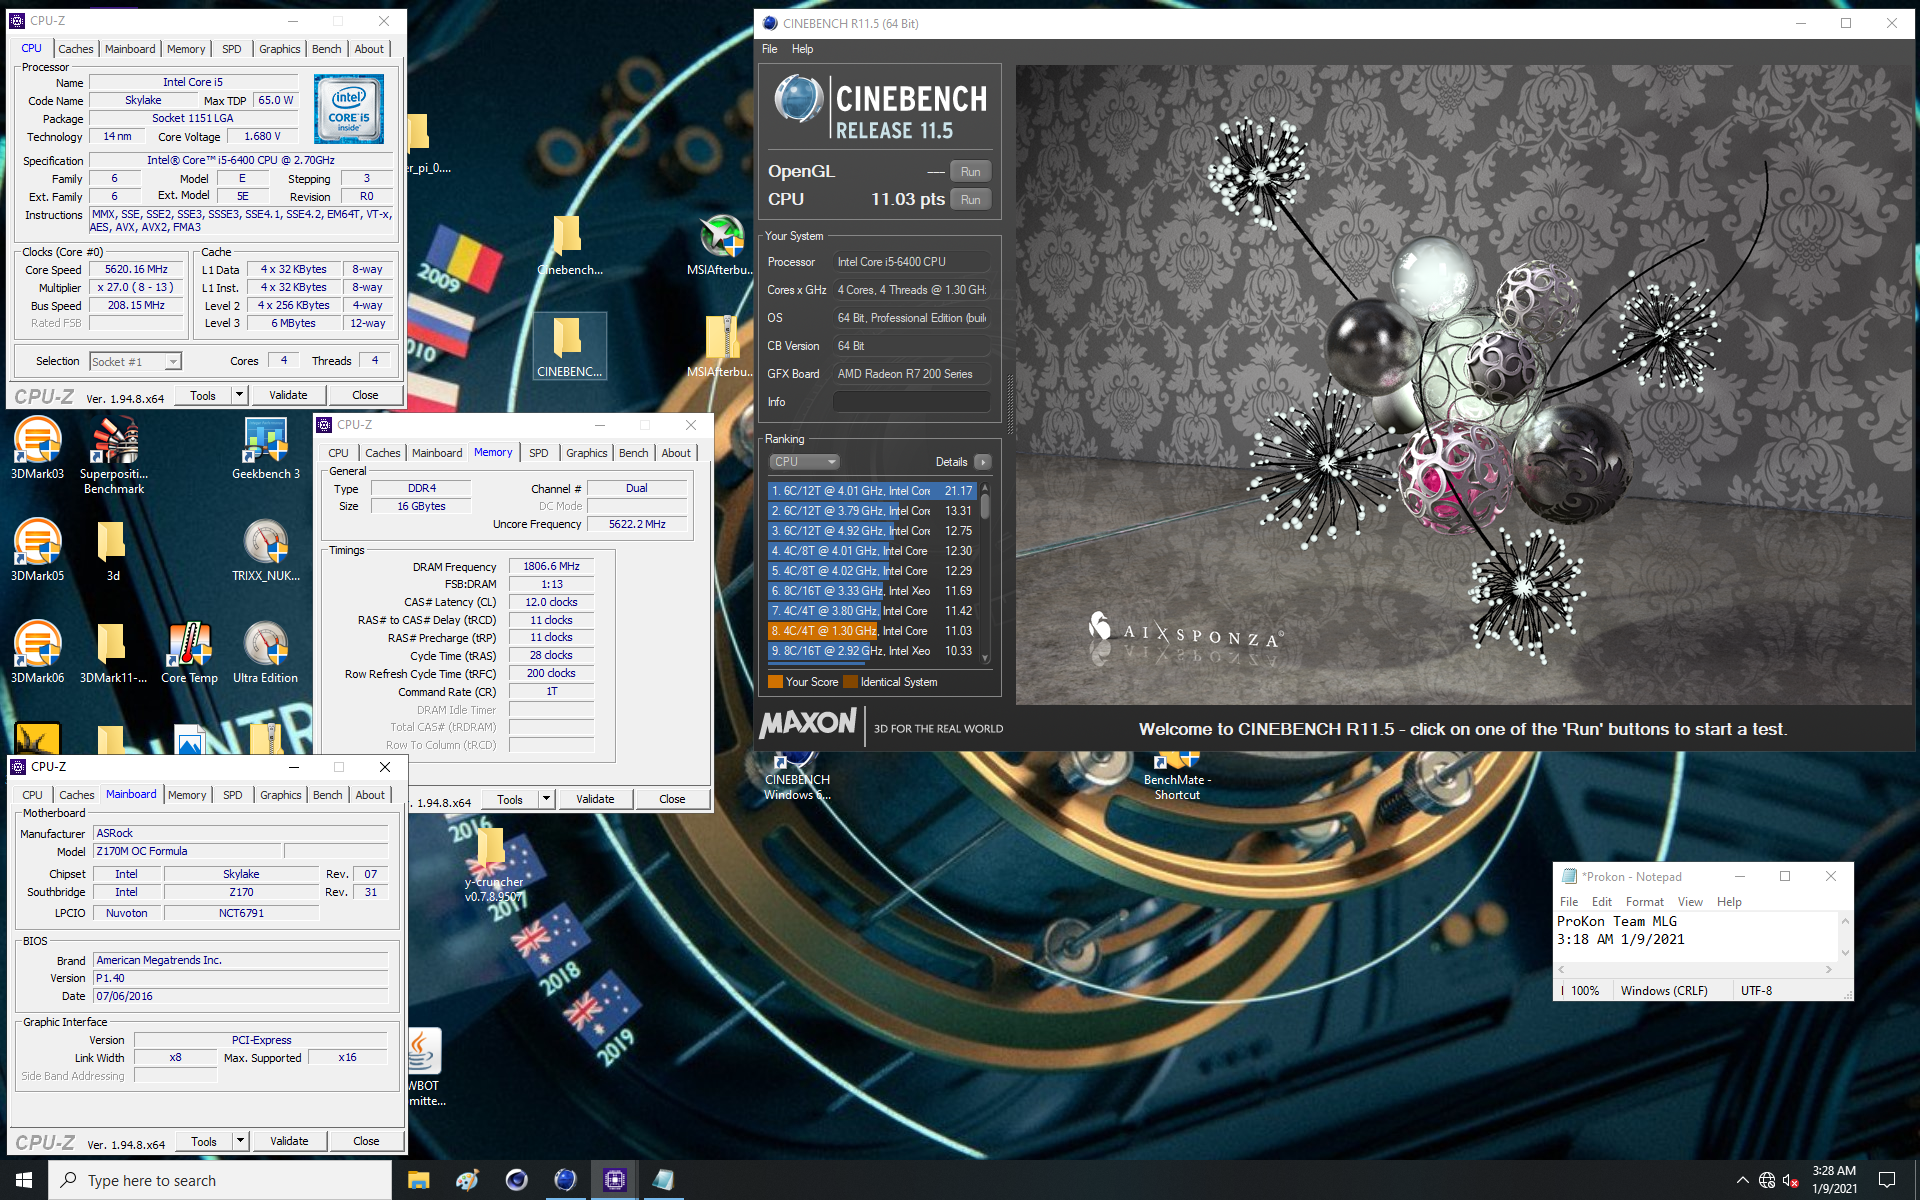
Task: Run the OpenGL test in Cinebench
Action: [x=970, y=172]
